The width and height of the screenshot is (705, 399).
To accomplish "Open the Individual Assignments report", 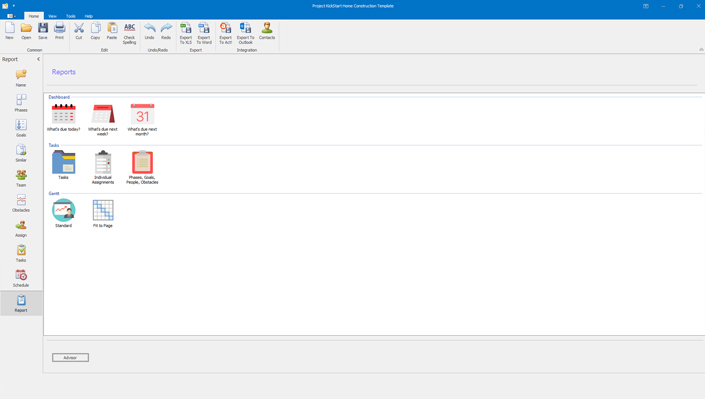I will (103, 167).
